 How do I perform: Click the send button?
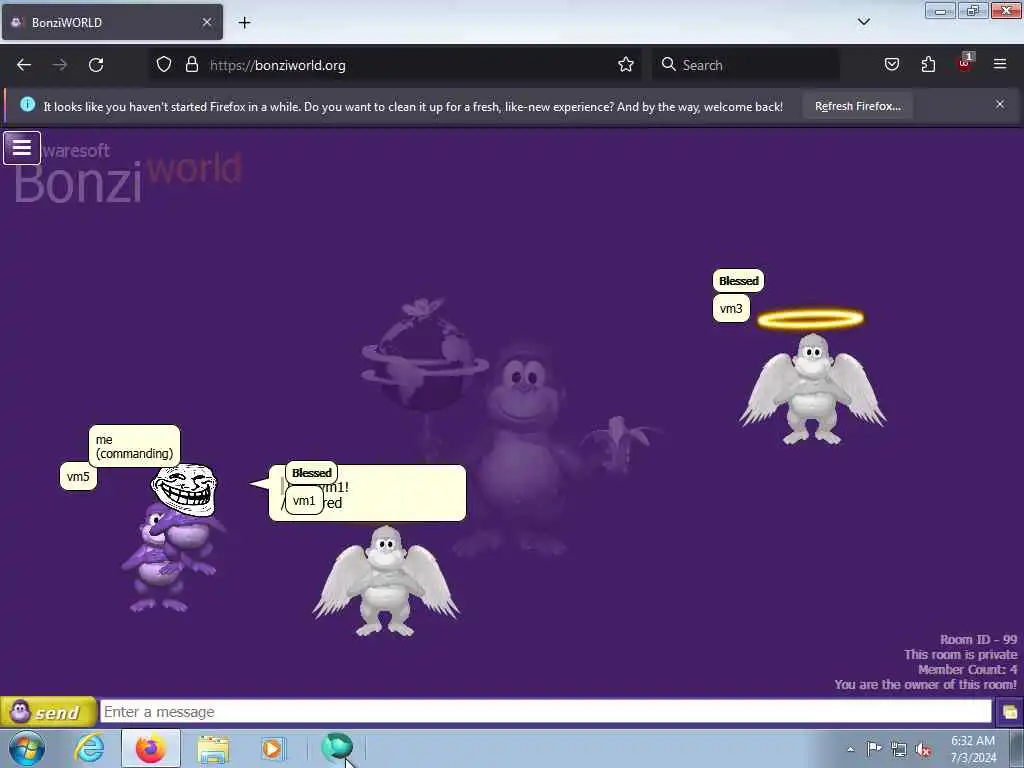point(48,712)
